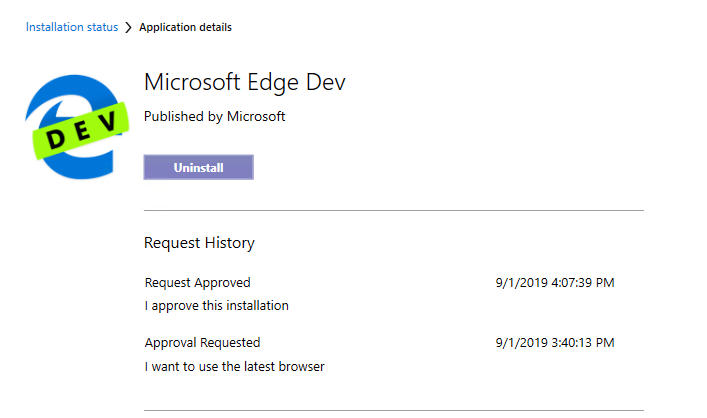Select the Application details breadcrumb item
The image size is (707, 418).
point(185,28)
